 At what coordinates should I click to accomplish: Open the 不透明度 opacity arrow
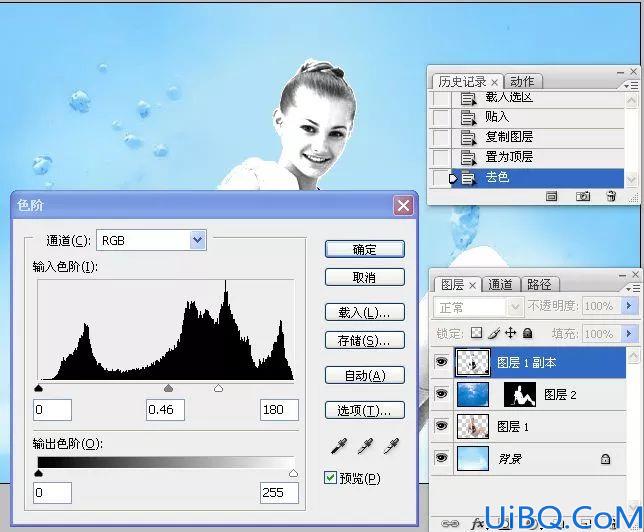click(x=628, y=306)
